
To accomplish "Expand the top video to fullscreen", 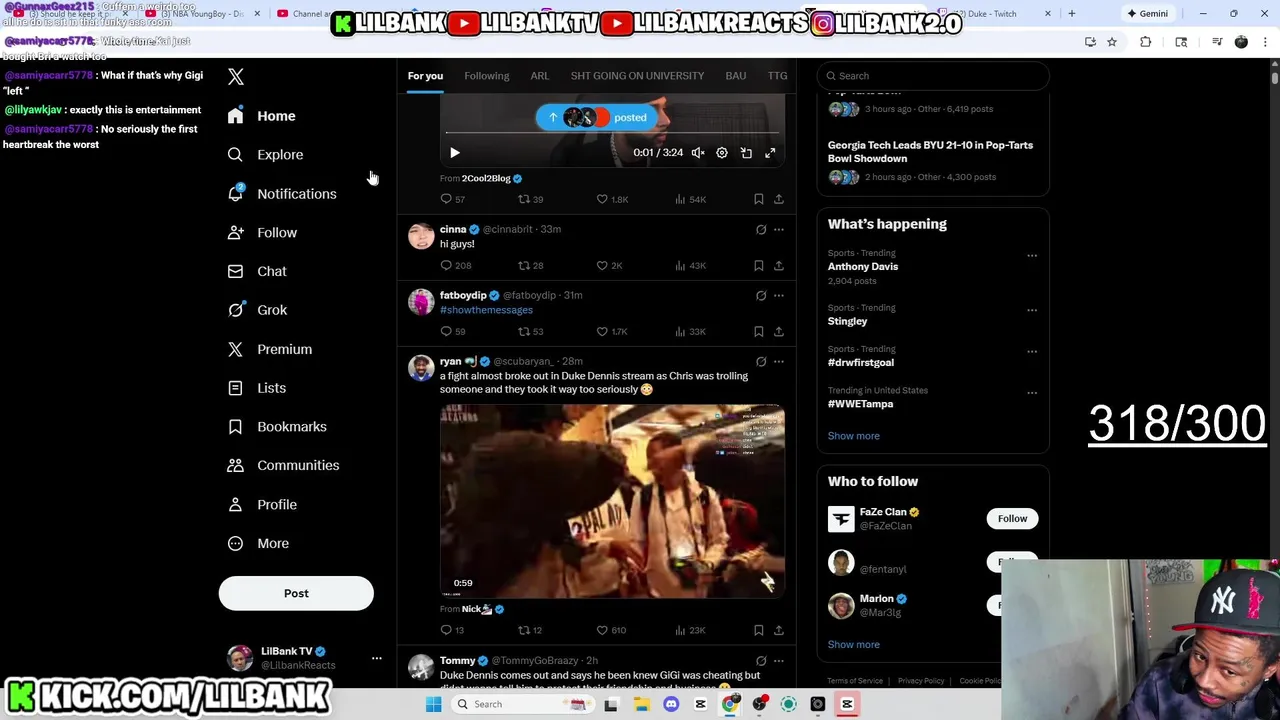I will tap(770, 153).
